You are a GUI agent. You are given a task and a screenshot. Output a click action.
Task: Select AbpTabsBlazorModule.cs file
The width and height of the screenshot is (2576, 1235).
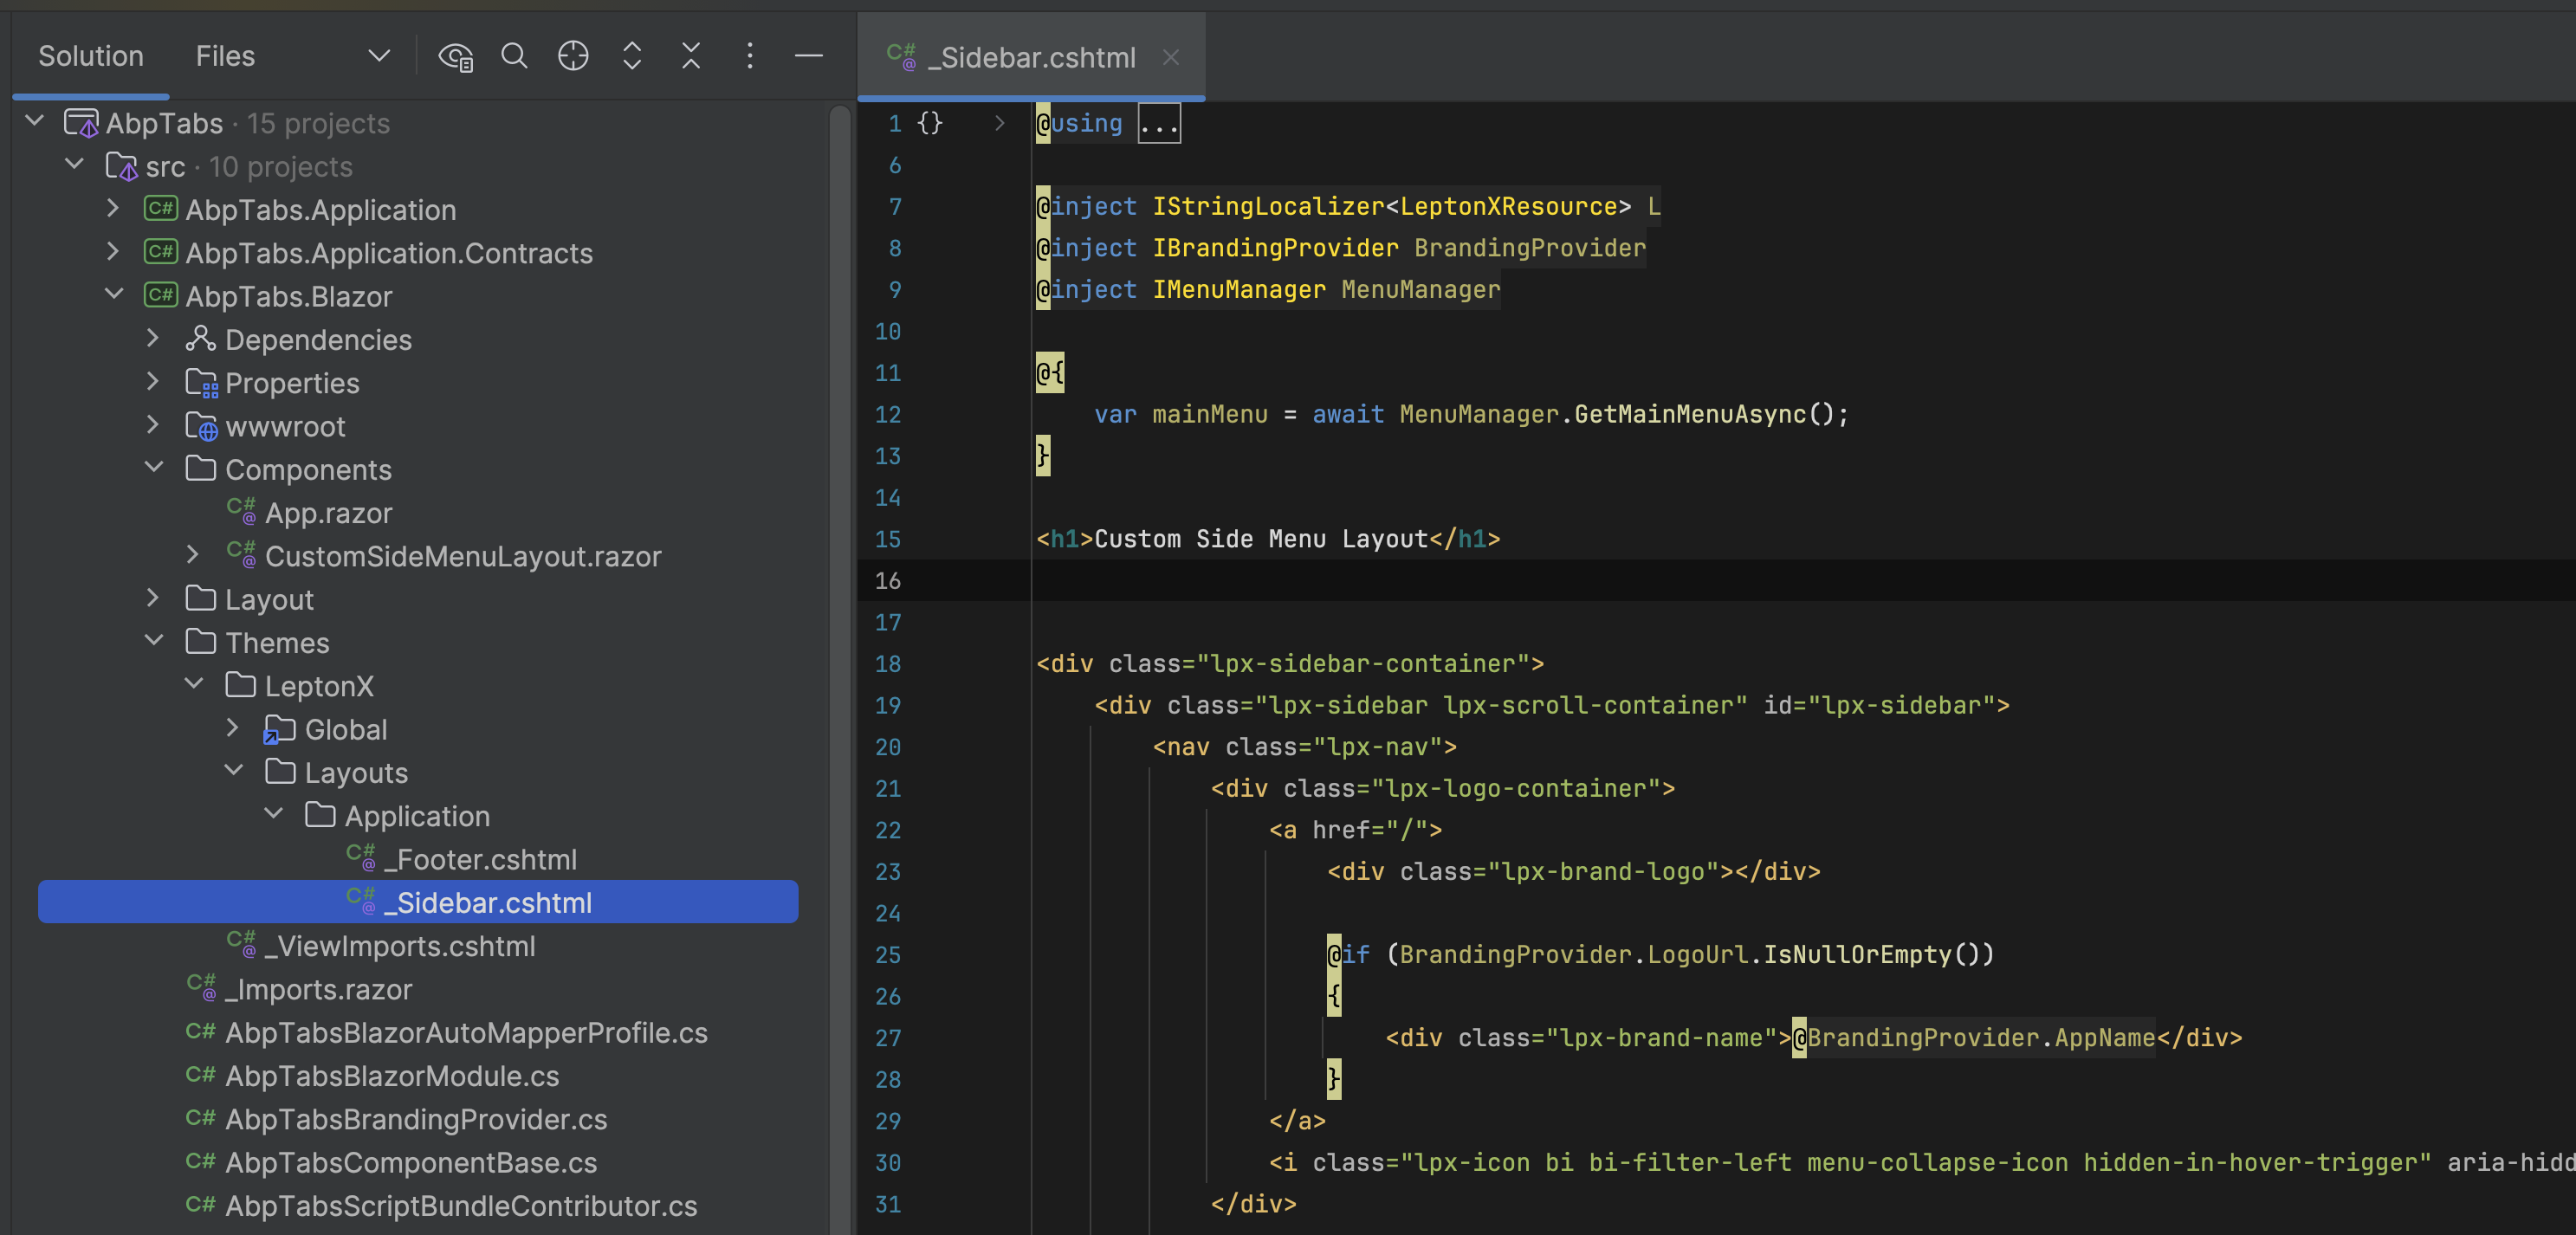(391, 1076)
